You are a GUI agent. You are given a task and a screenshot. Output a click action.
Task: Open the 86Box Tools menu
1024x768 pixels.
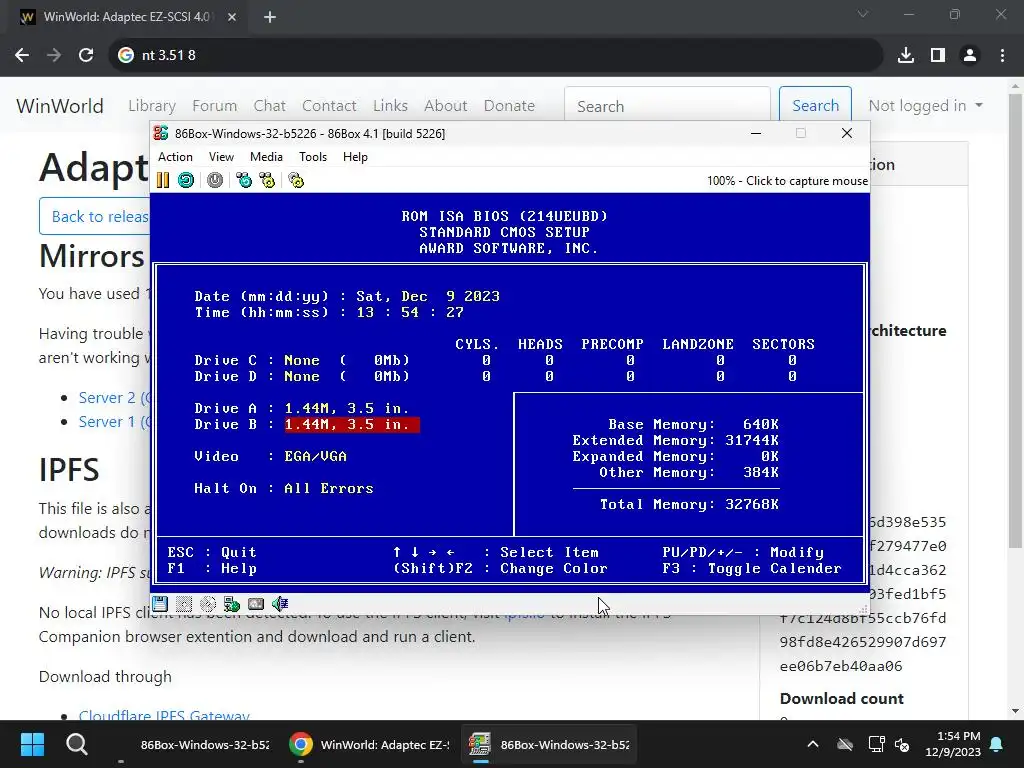click(x=313, y=157)
